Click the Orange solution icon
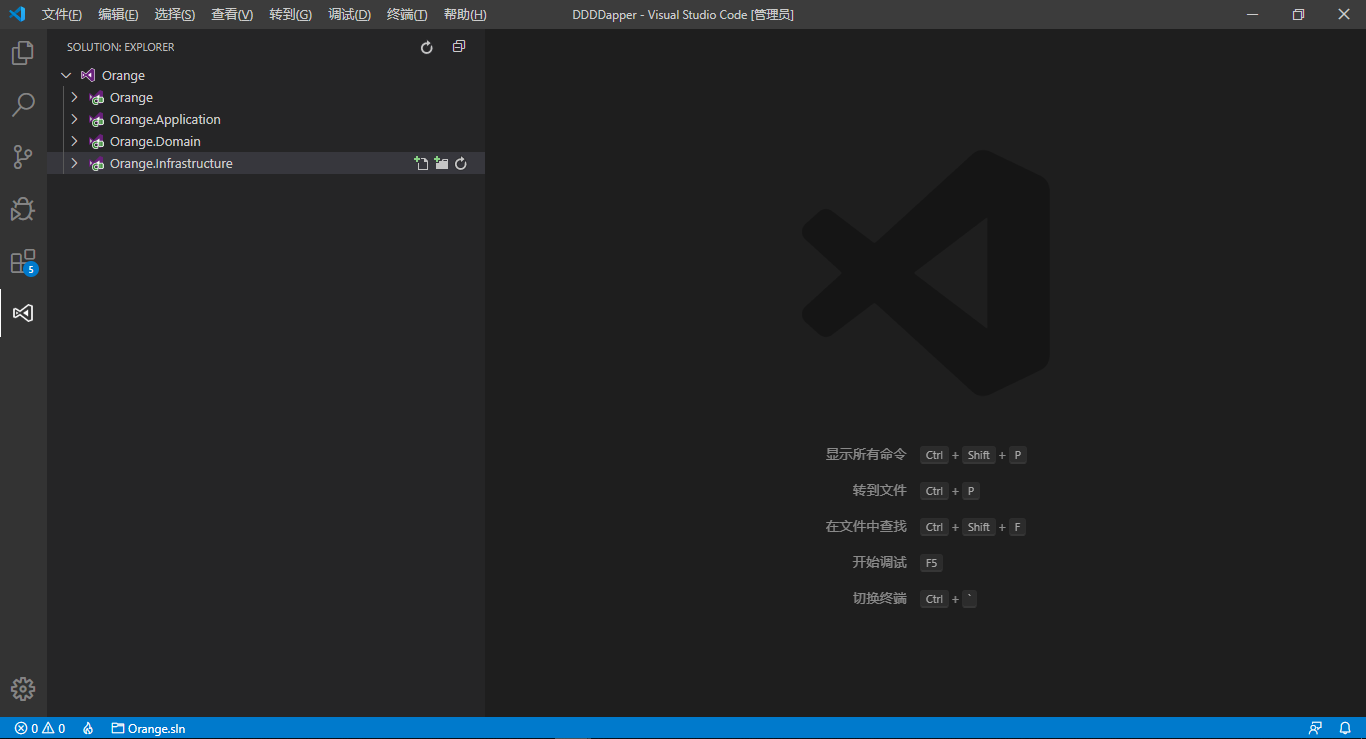Image resolution: width=1366 pixels, height=739 pixels. [x=88, y=75]
